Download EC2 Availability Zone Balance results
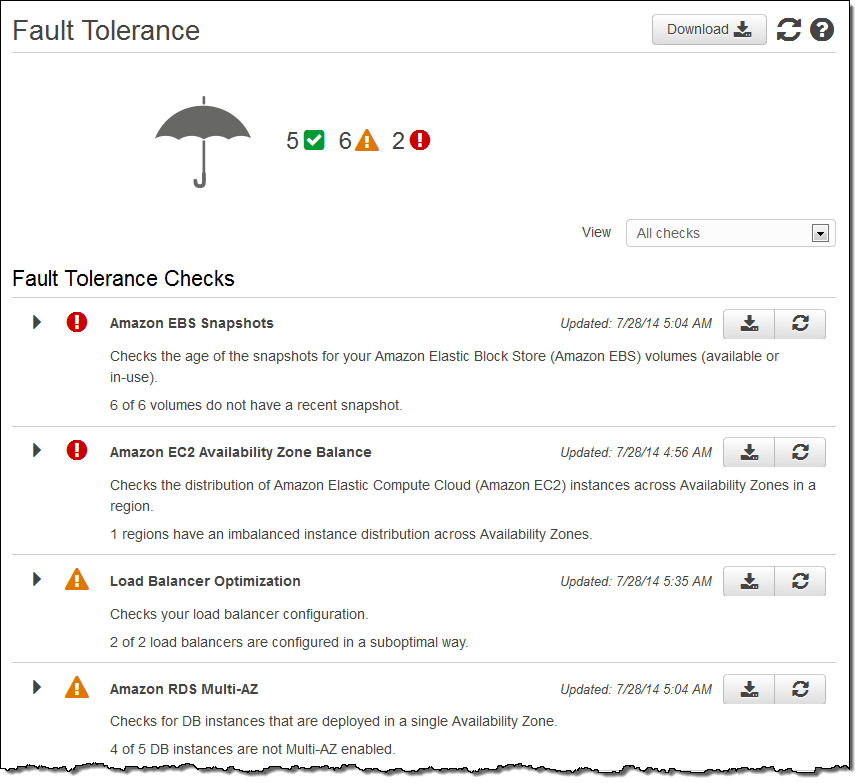Viewport: 861px width, 783px height. (749, 452)
